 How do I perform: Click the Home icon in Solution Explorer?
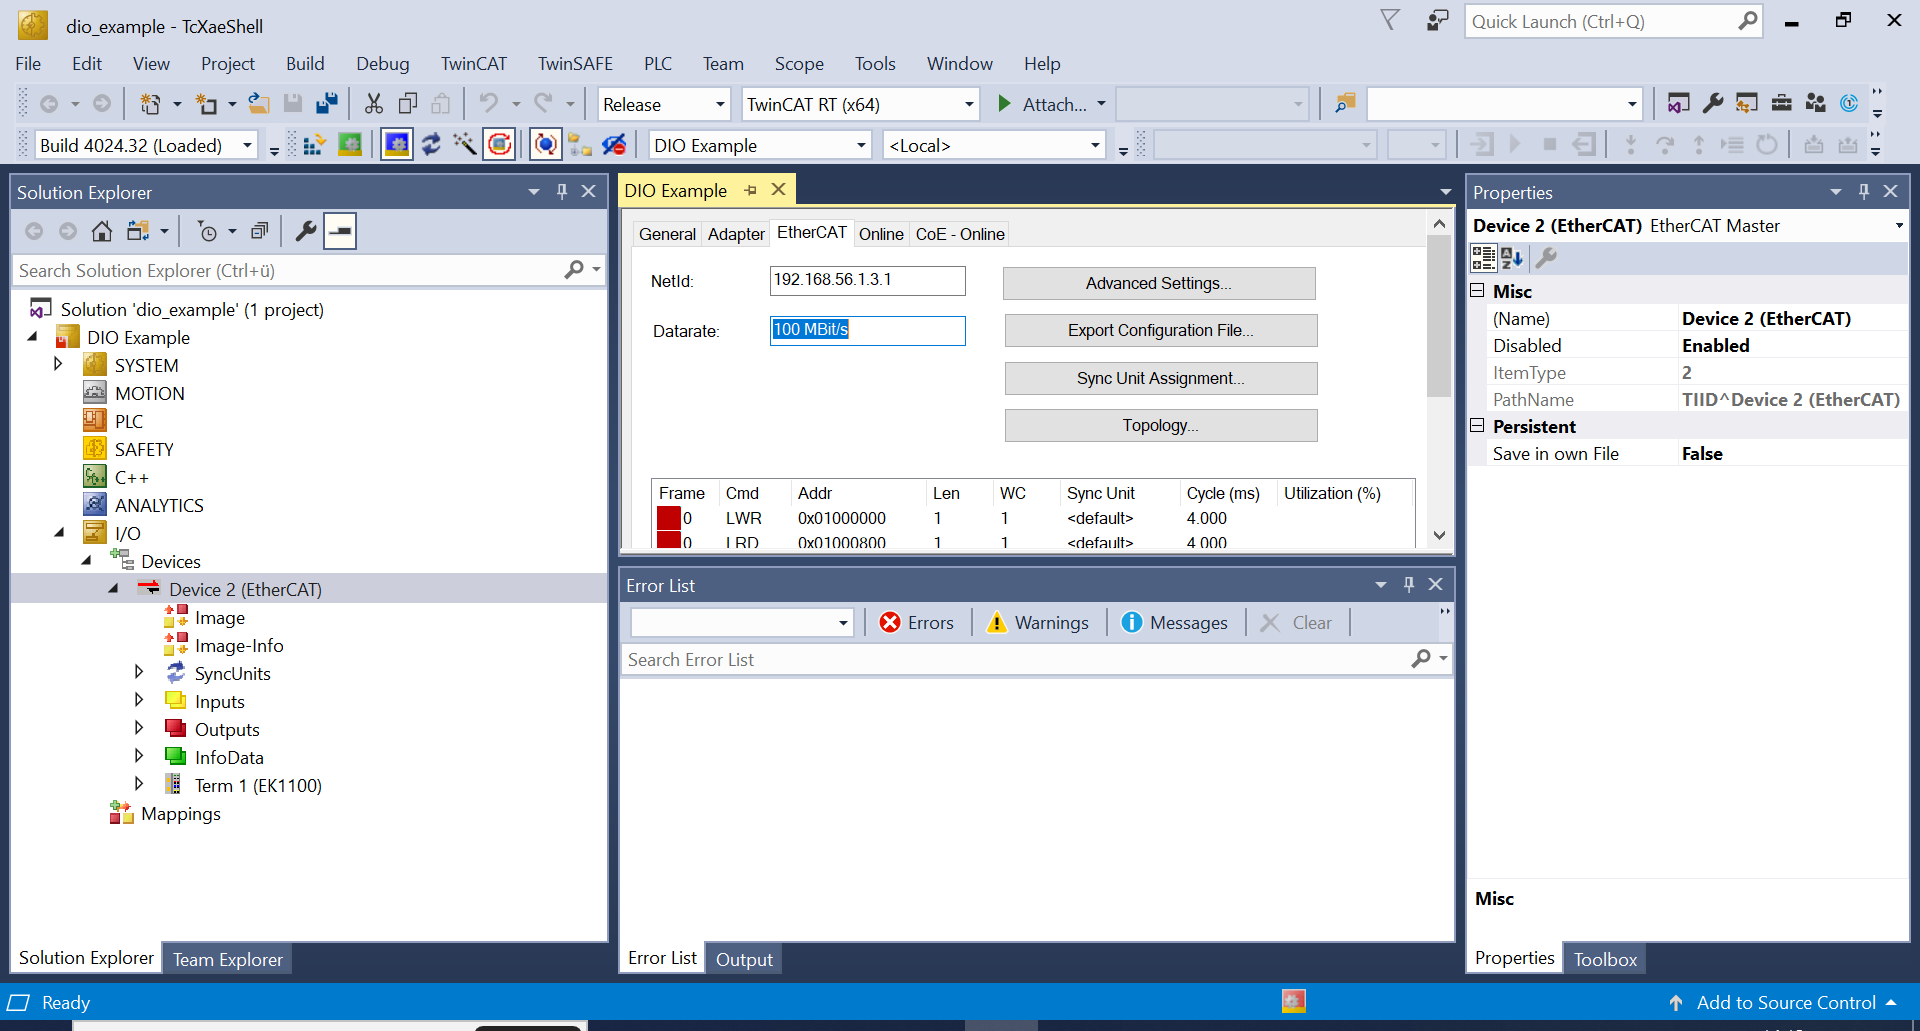coord(102,232)
